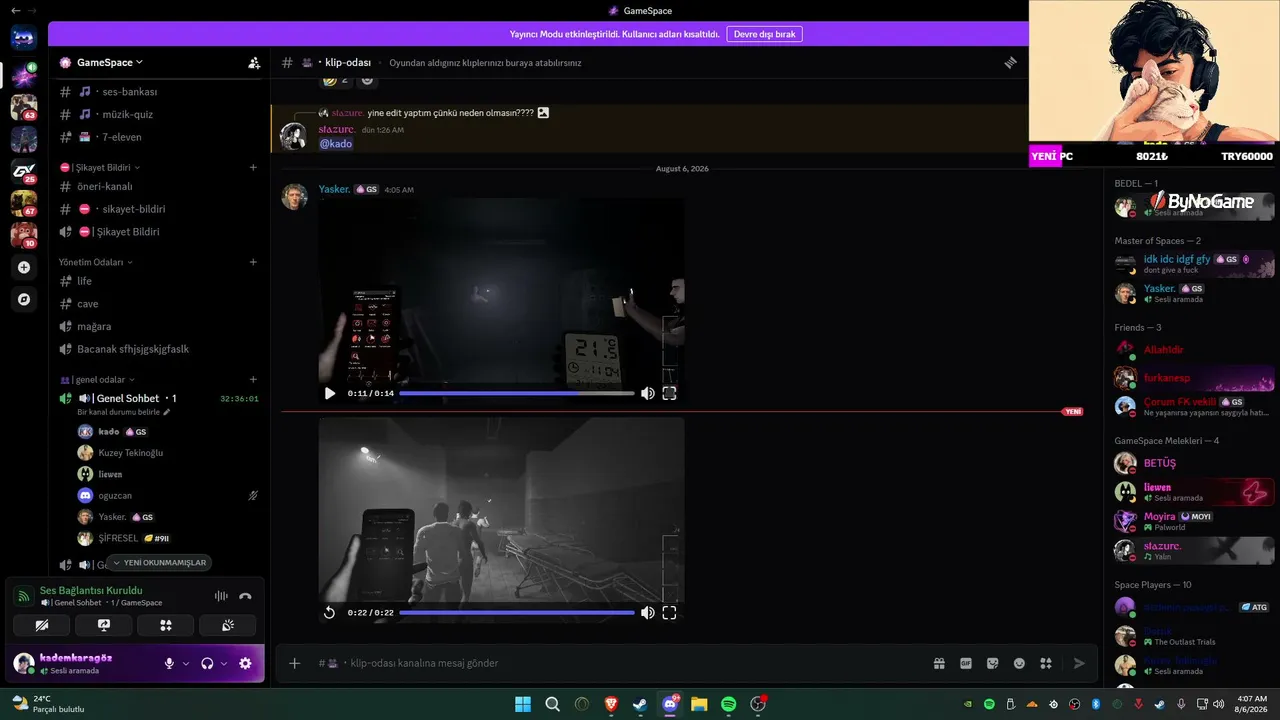
Task: Open Windows Start menu
Action: point(523,704)
